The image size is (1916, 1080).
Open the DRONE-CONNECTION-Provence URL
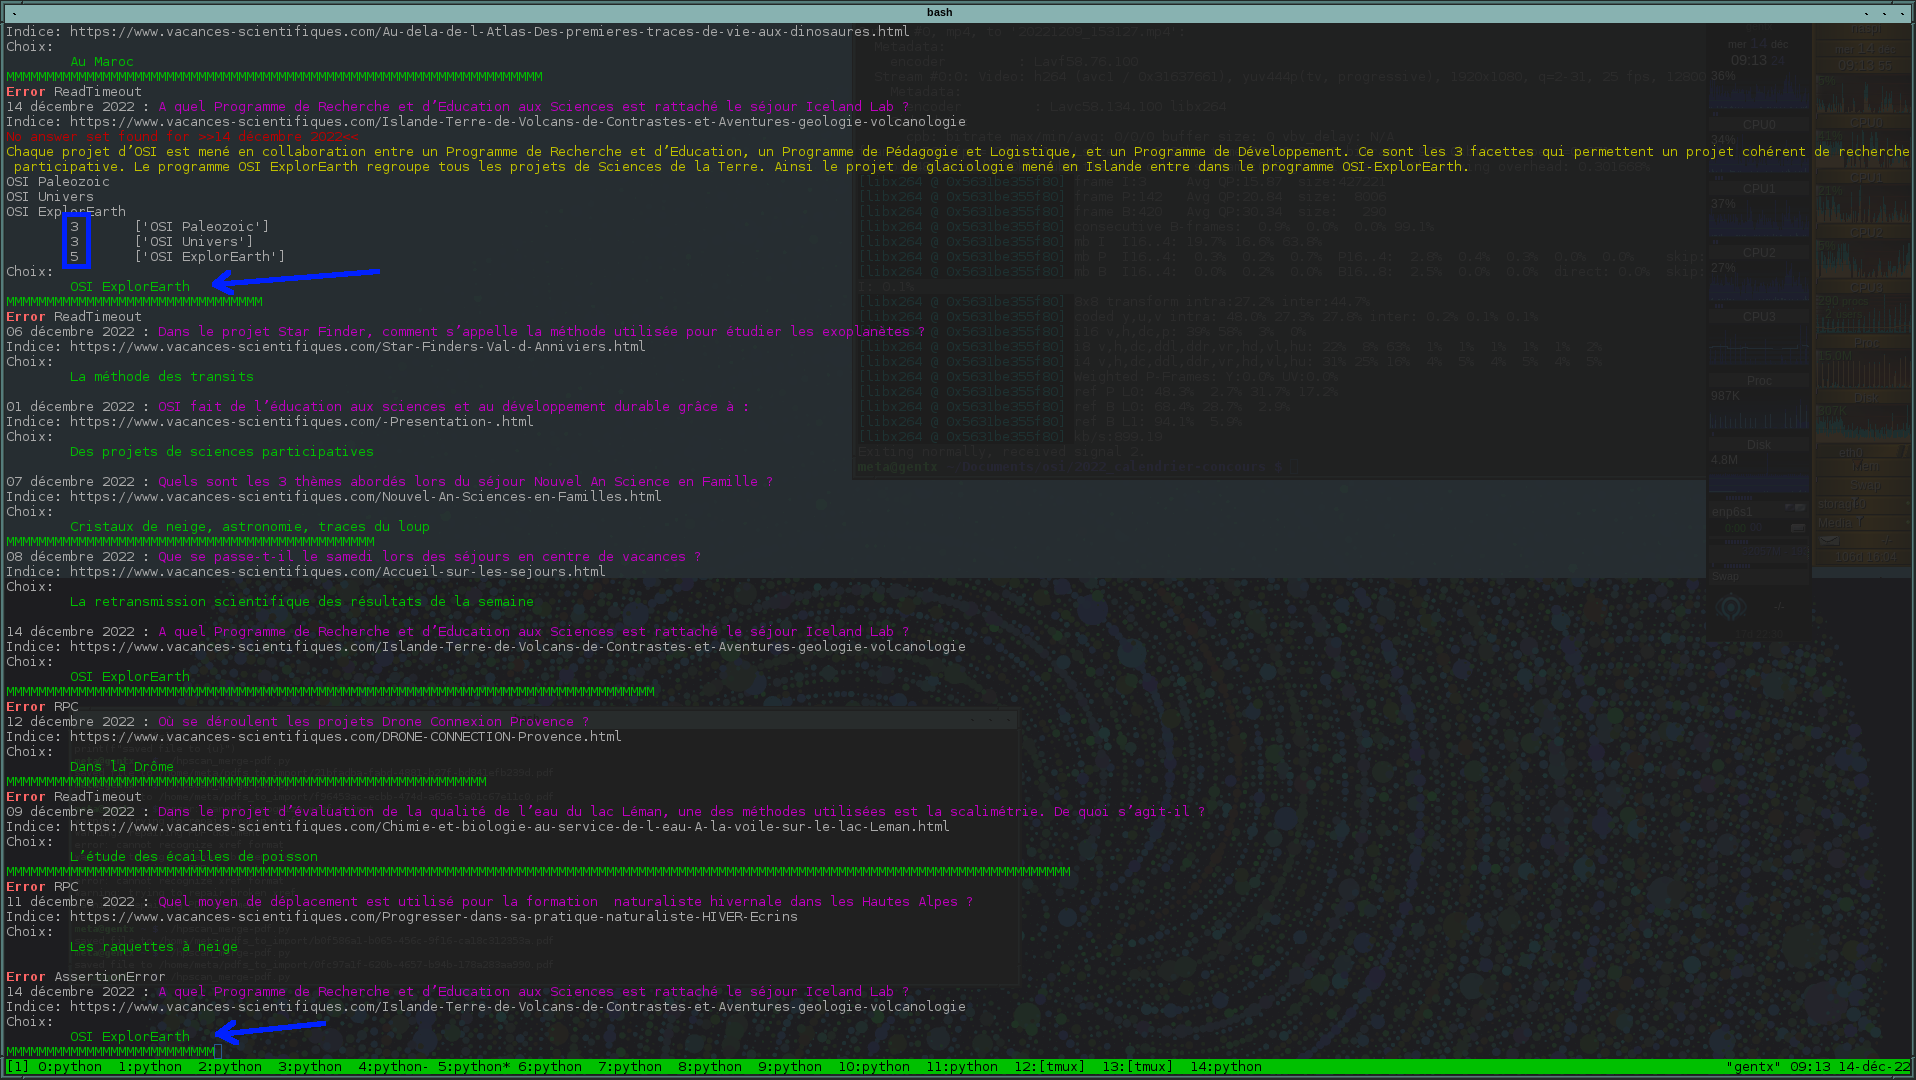coord(346,737)
